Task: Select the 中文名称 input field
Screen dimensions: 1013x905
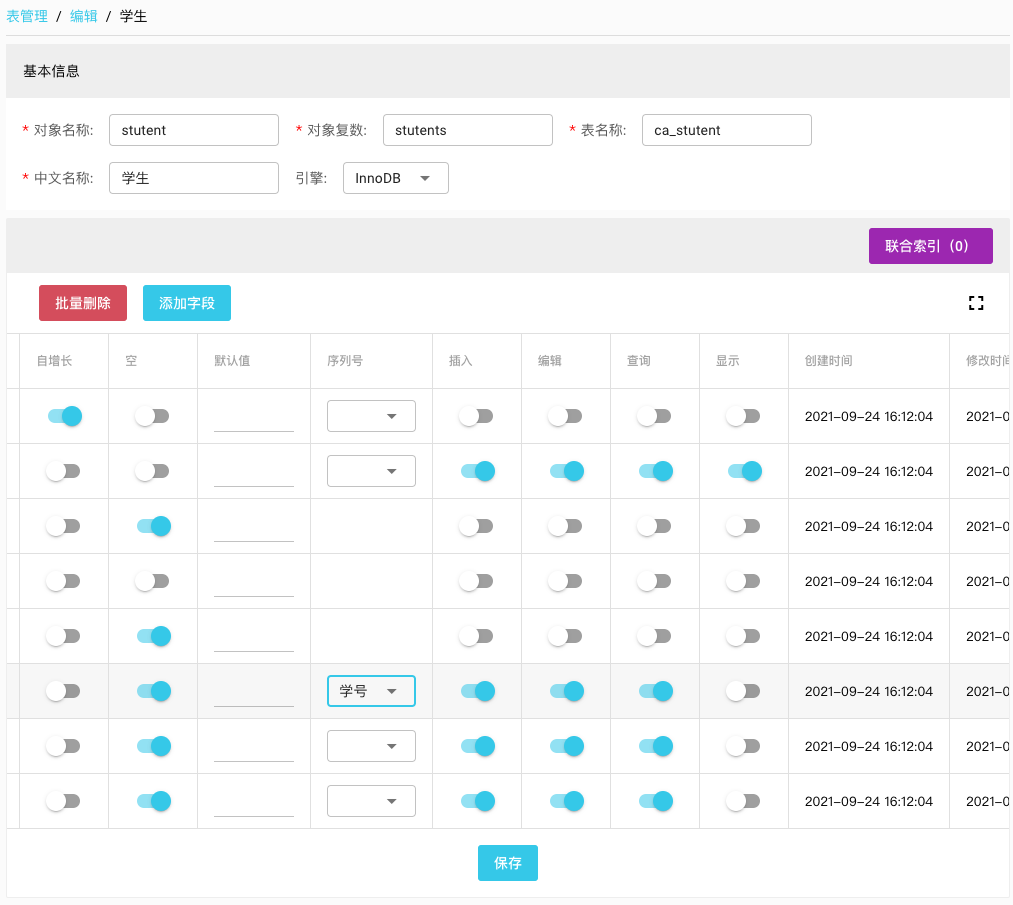Action: (x=193, y=178)
